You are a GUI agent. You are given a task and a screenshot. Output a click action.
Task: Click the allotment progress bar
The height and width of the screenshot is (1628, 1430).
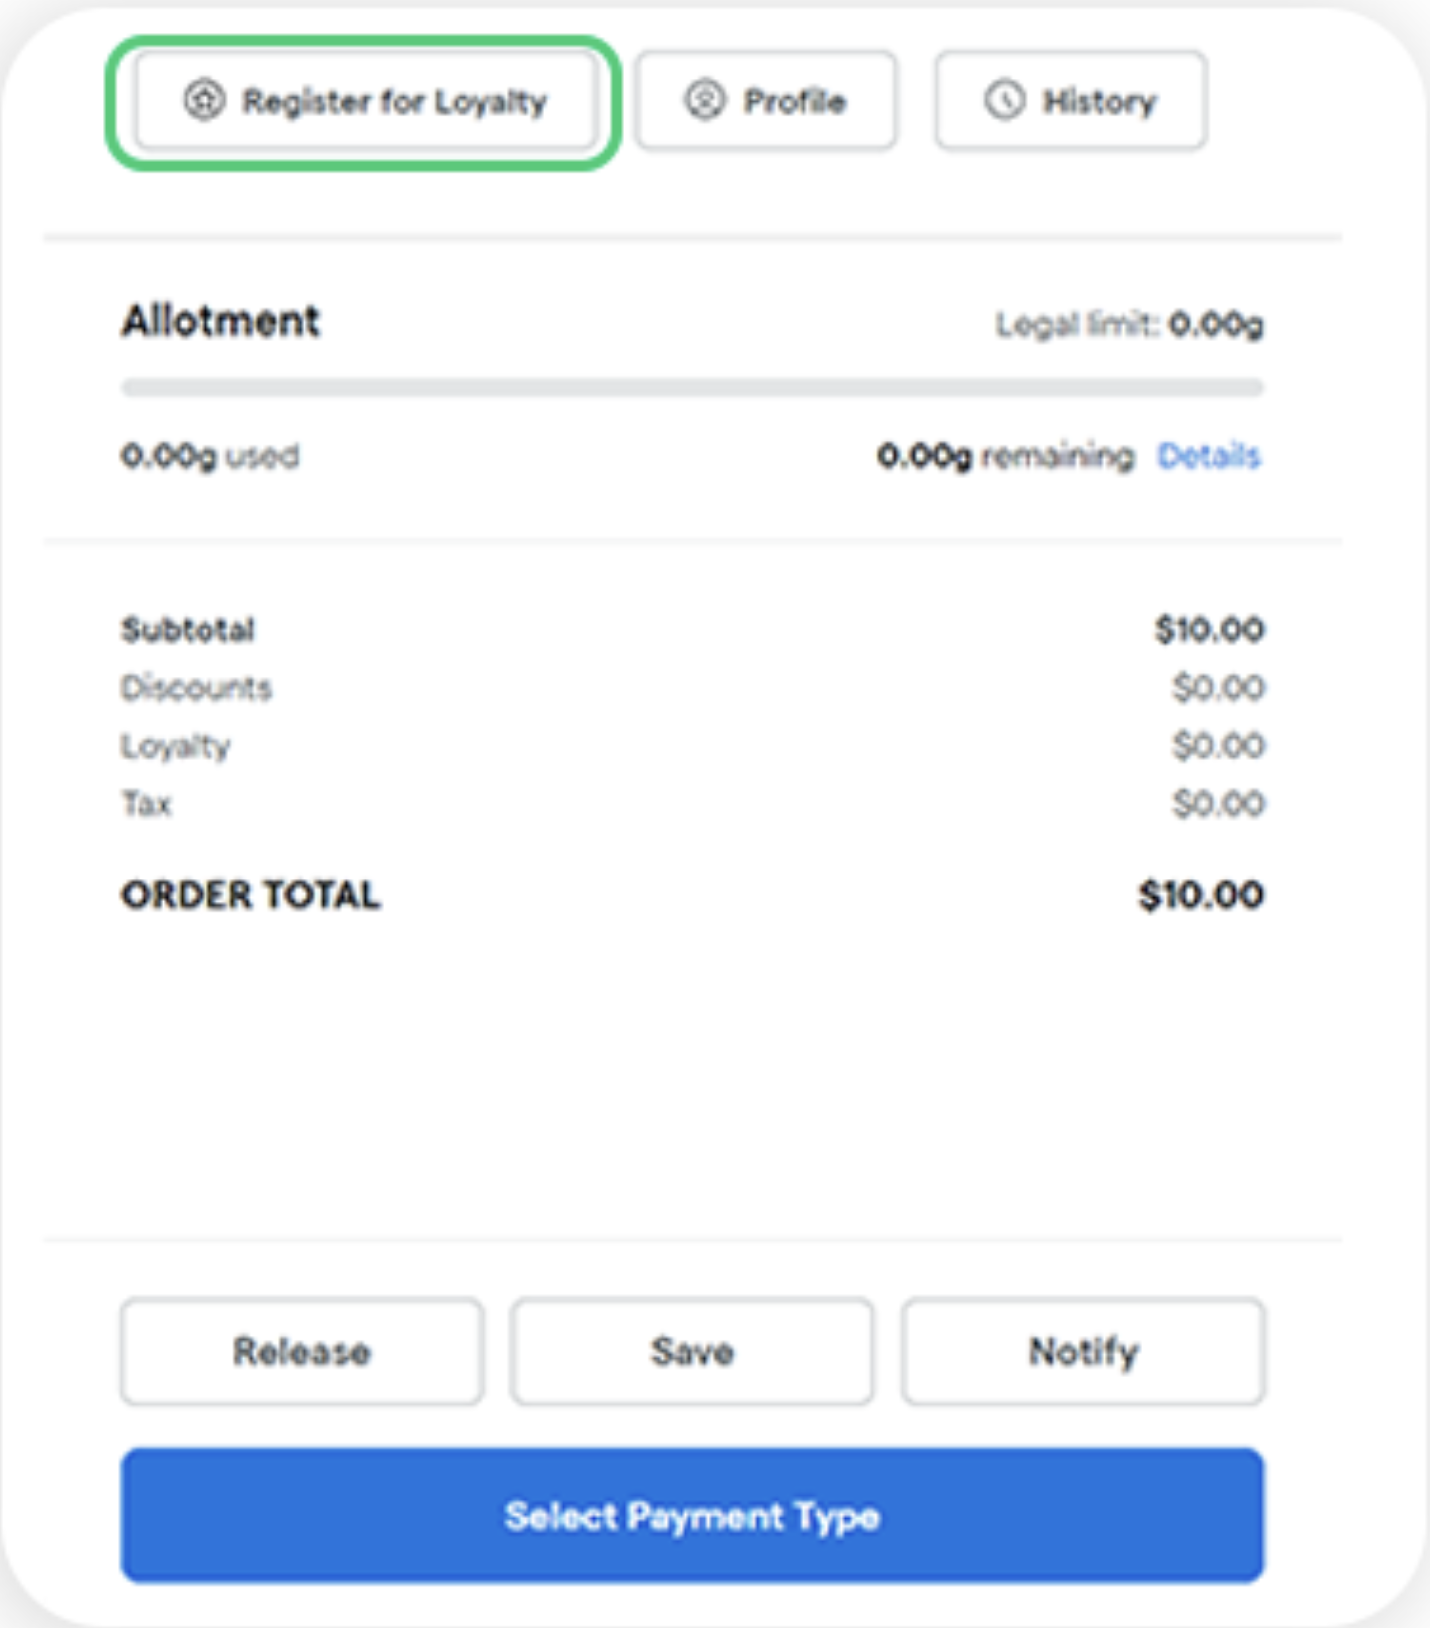click(x=692, y=388)
